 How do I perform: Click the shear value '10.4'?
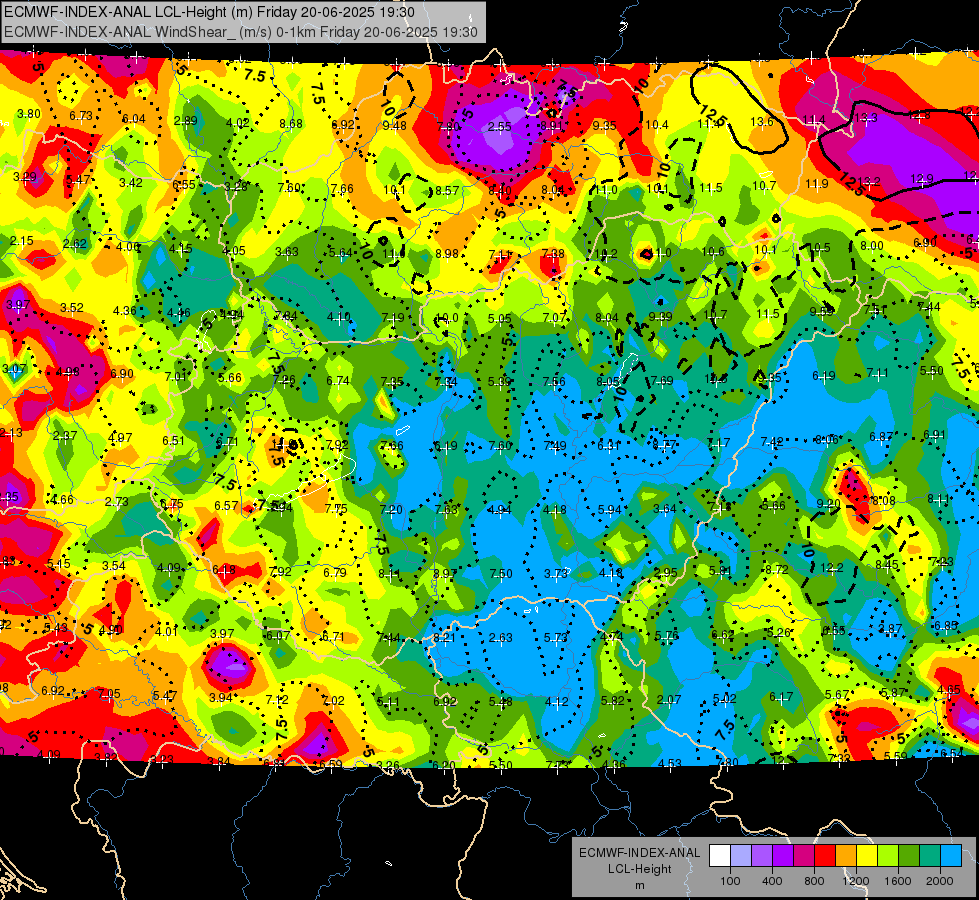pyautogui.click(x=657, y=125)
